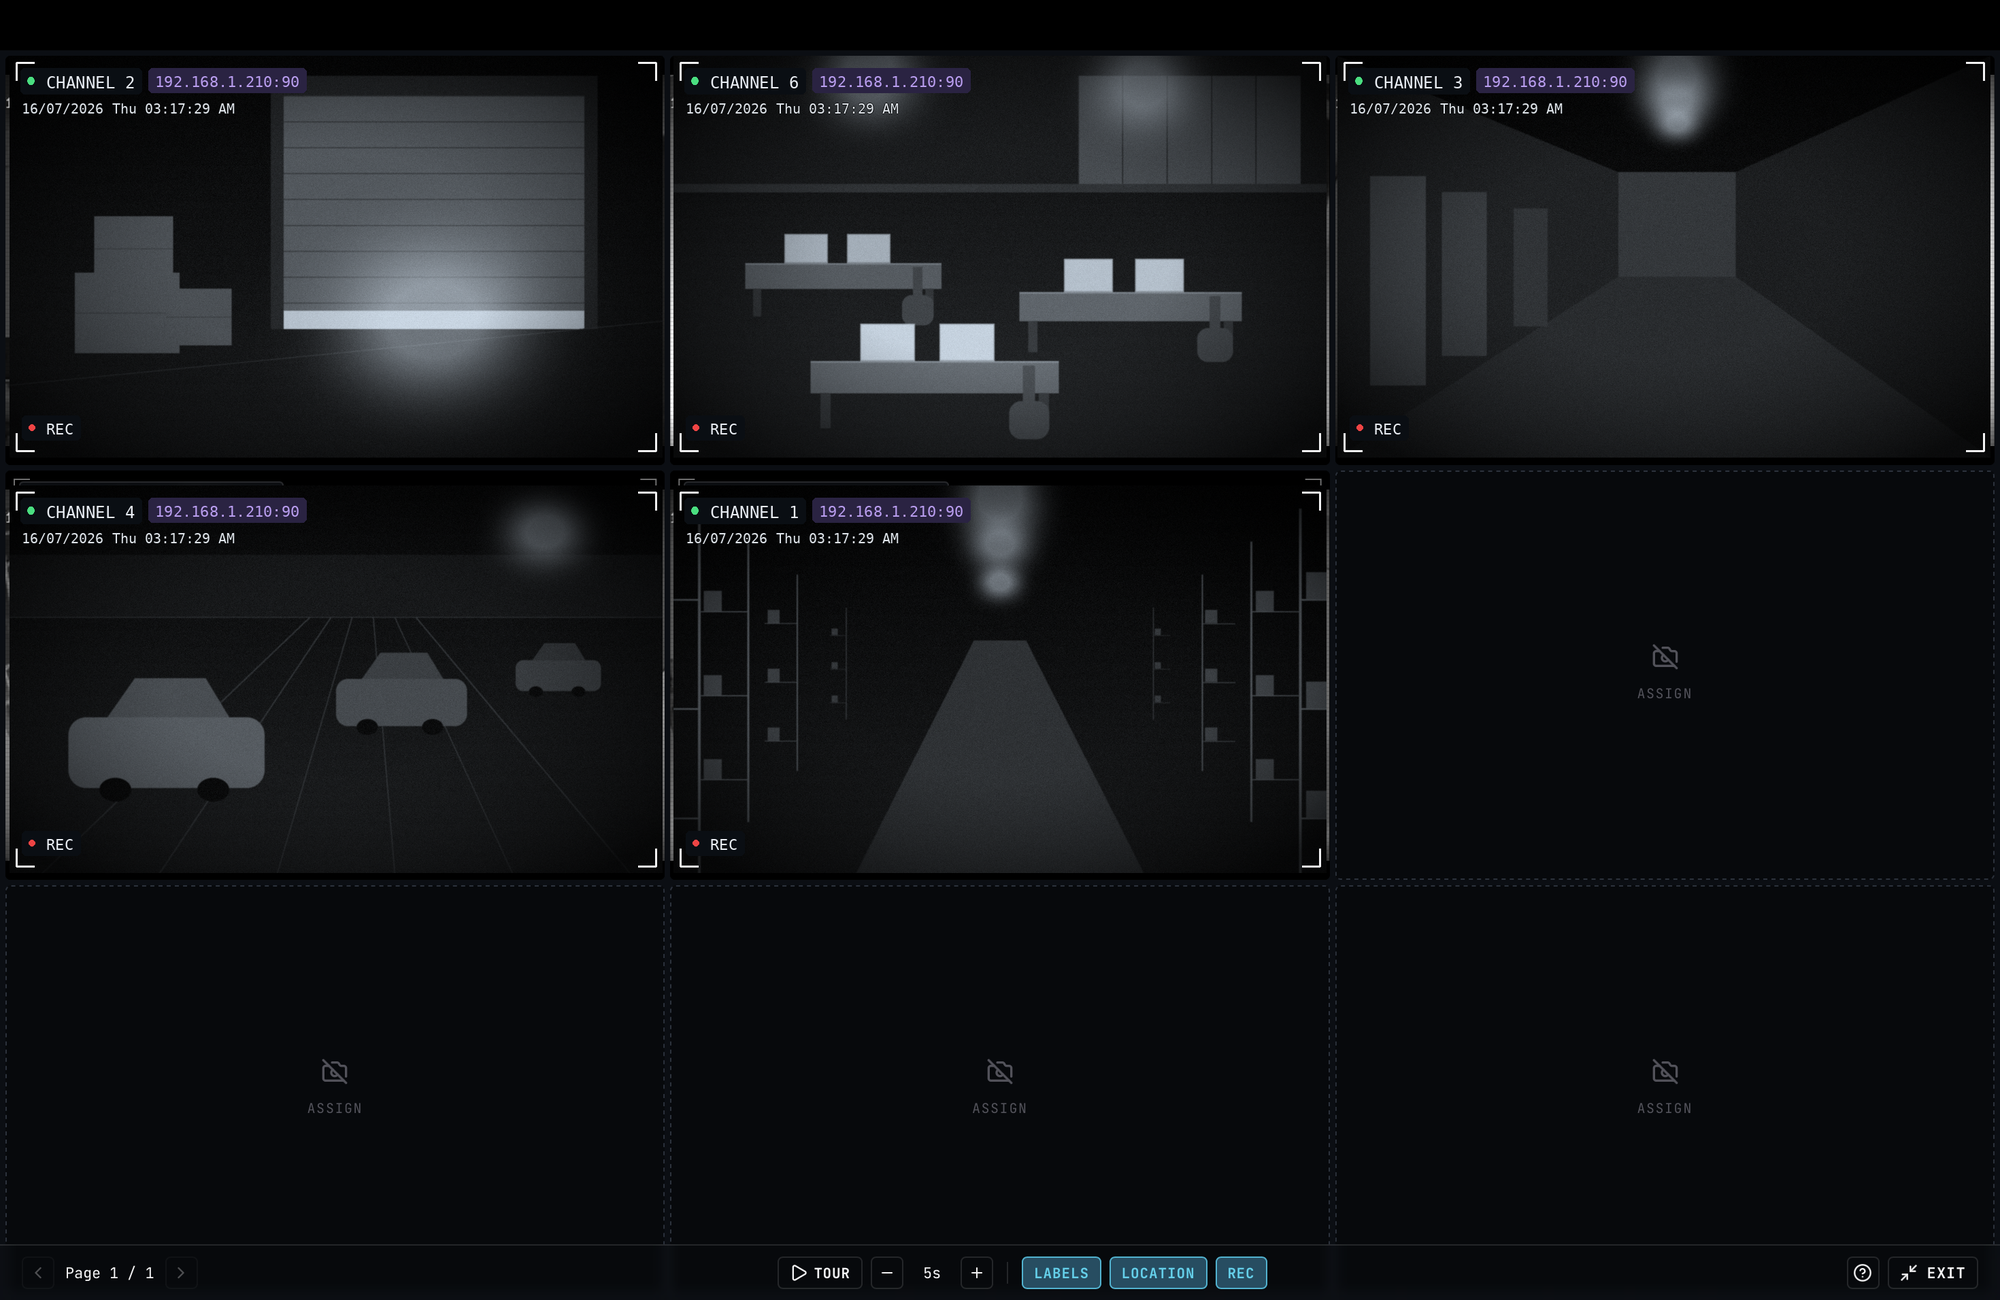The width and height of the screenshot is (2000, 1300).
Task: Click REC indicator on Channel 3
Action: pyautogui.click(x=1378, y=429)
